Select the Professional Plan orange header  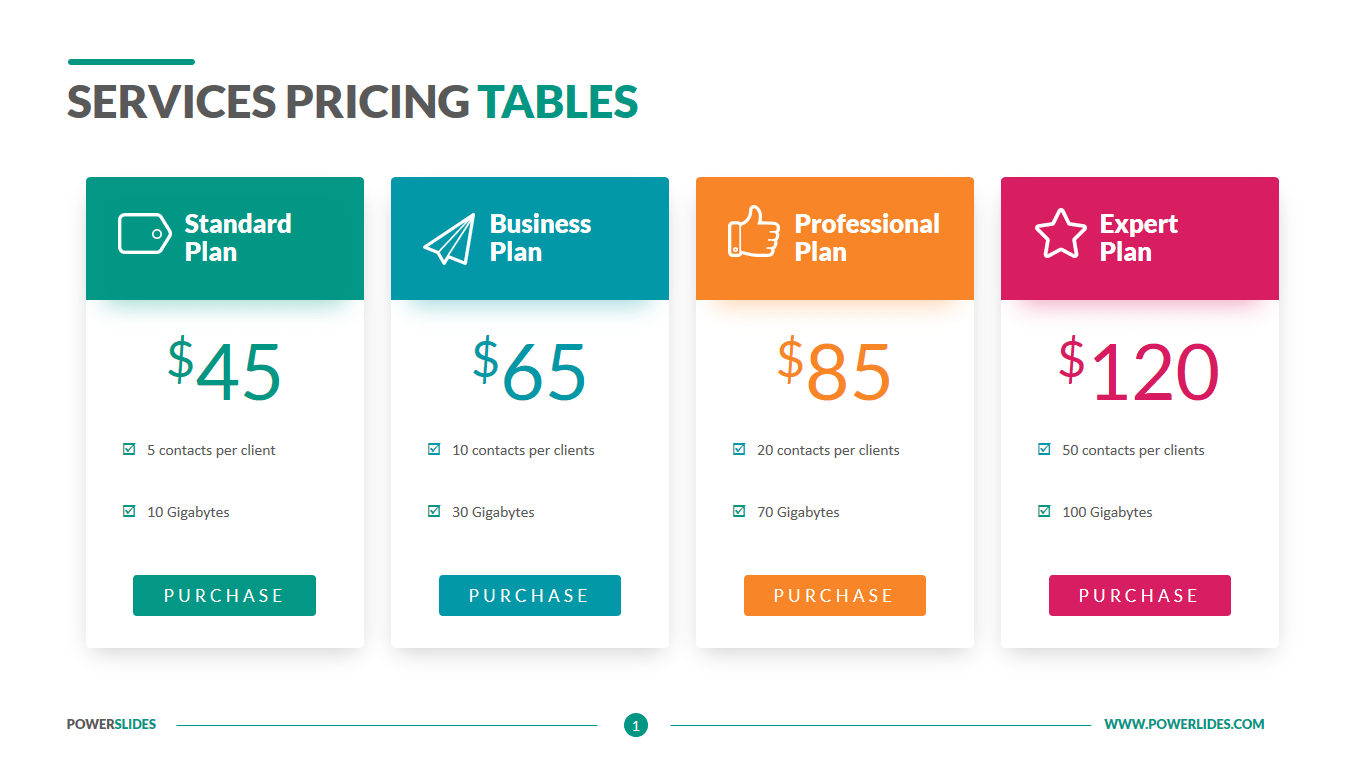coord(835,238)
